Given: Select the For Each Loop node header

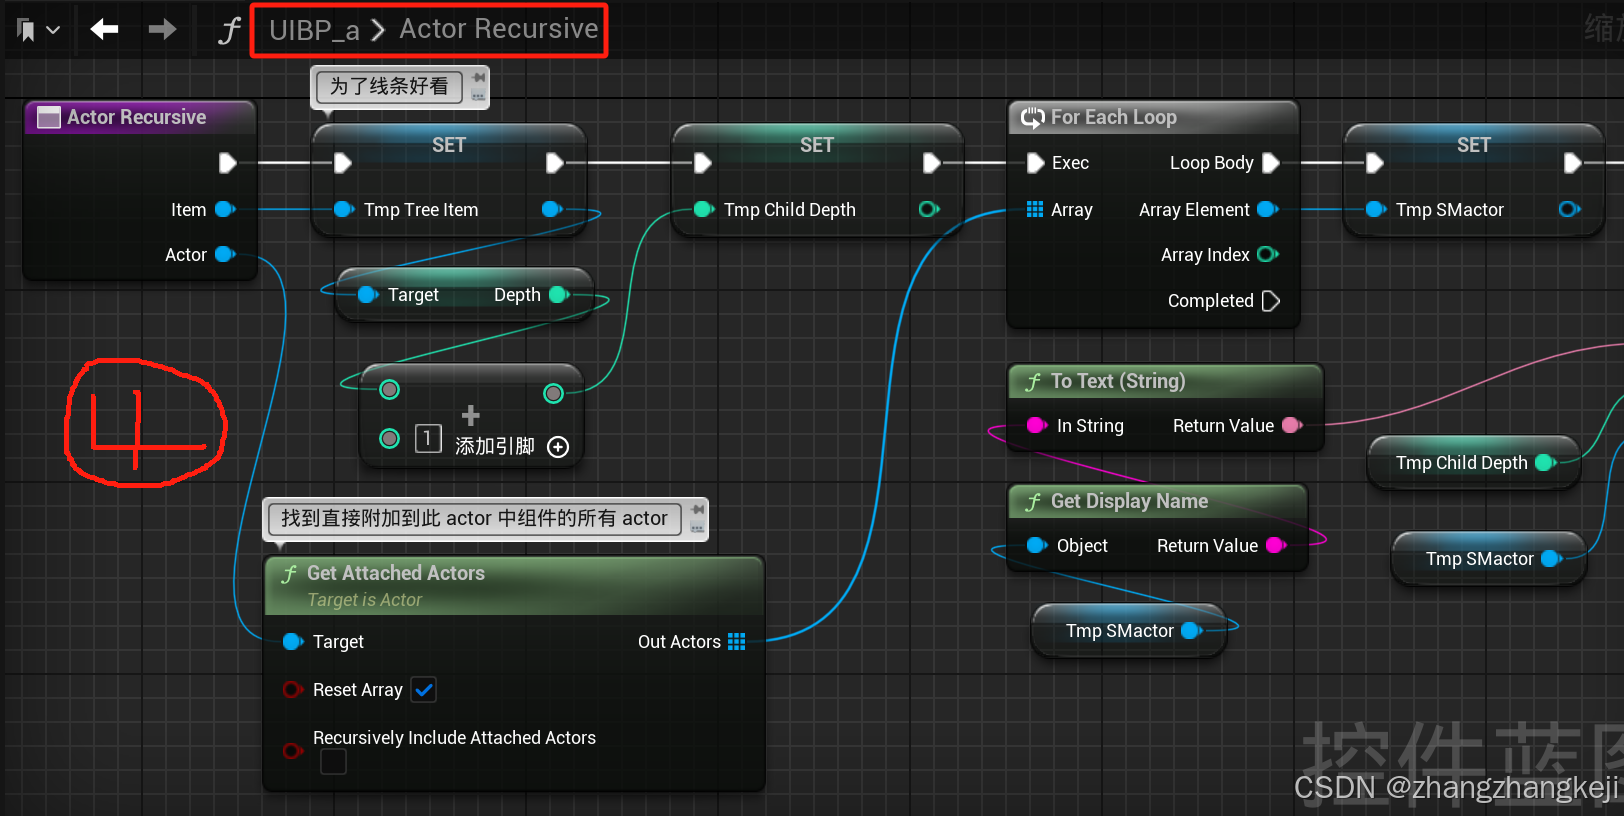Looking at the screenshot, I should click(x=1153, y=117).
